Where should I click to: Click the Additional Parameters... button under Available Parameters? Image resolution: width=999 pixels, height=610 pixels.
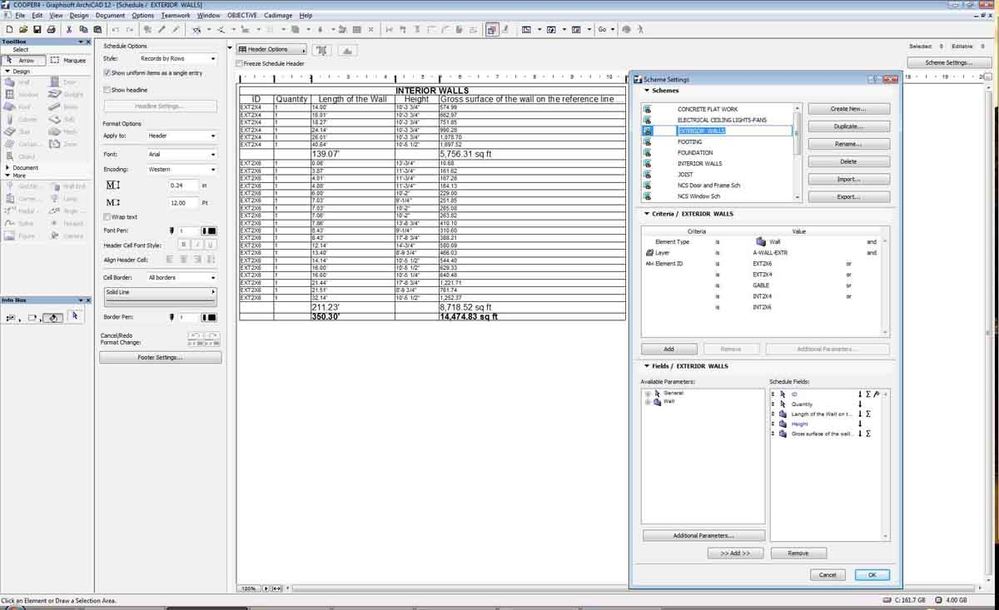tap(703, 535)
